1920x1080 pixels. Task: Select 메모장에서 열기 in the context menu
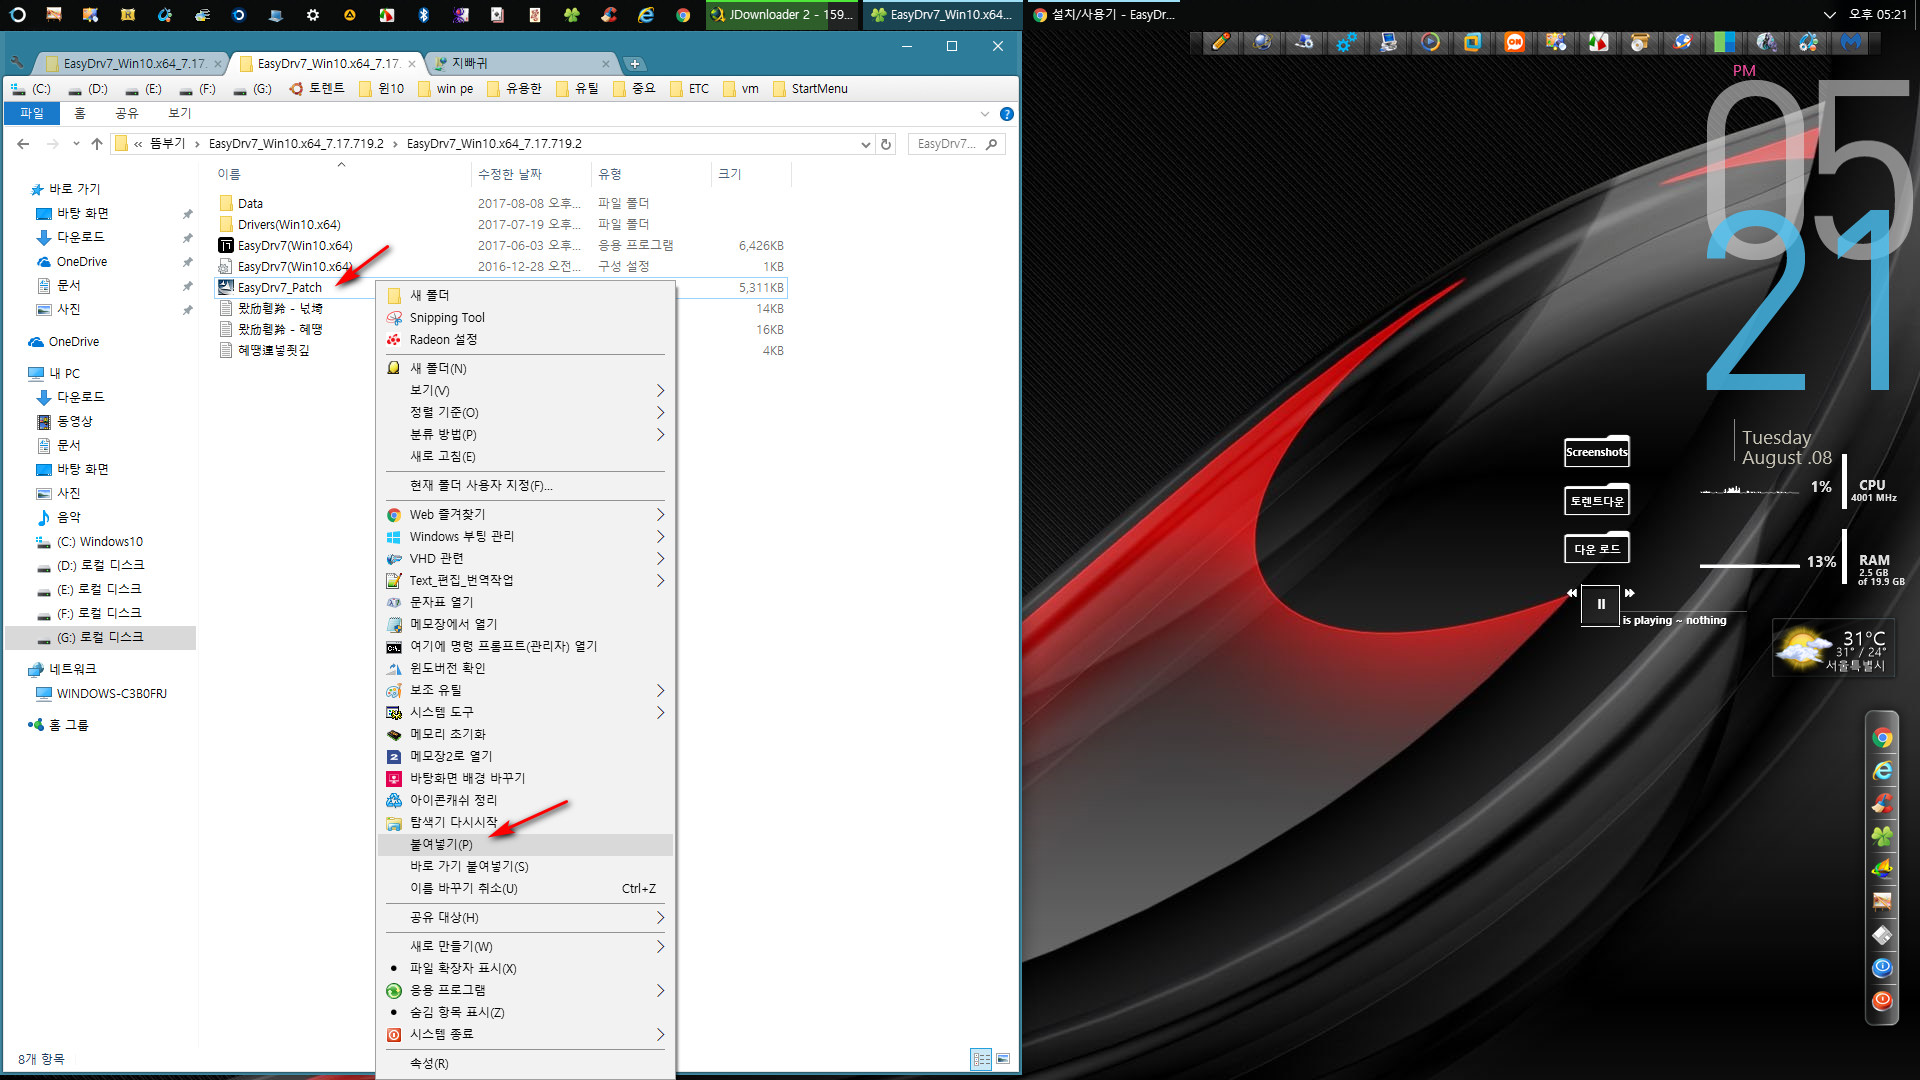click(x=525, y=624)
